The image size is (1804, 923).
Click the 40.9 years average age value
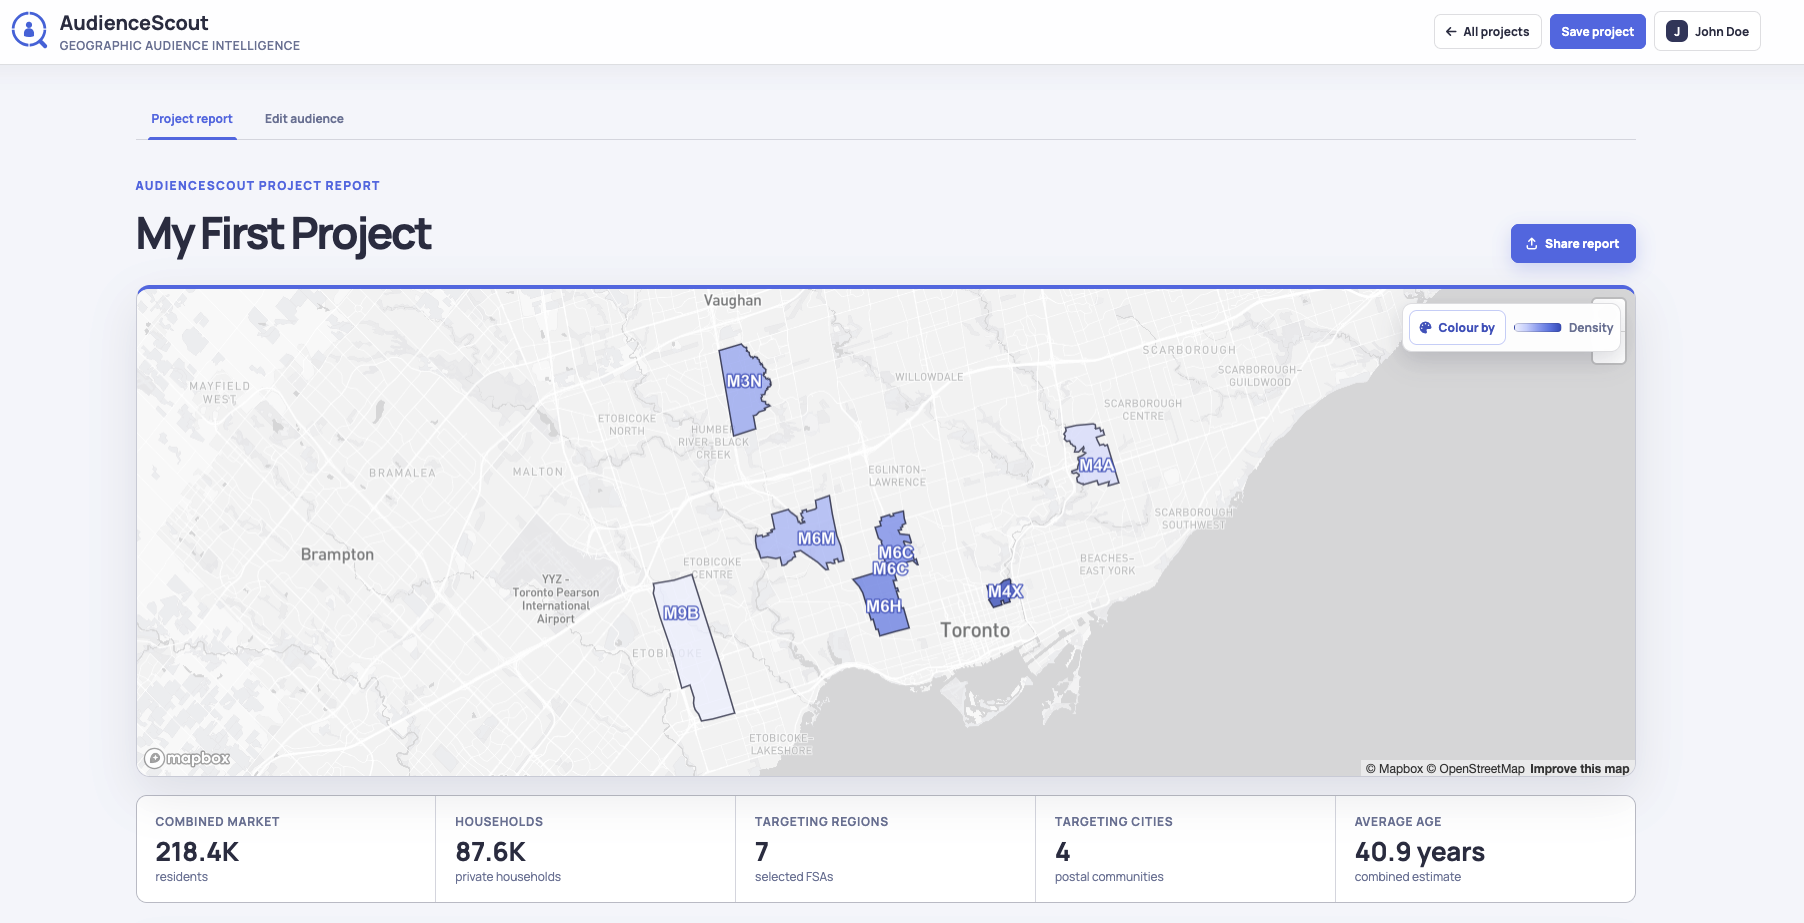point(1419,852)
